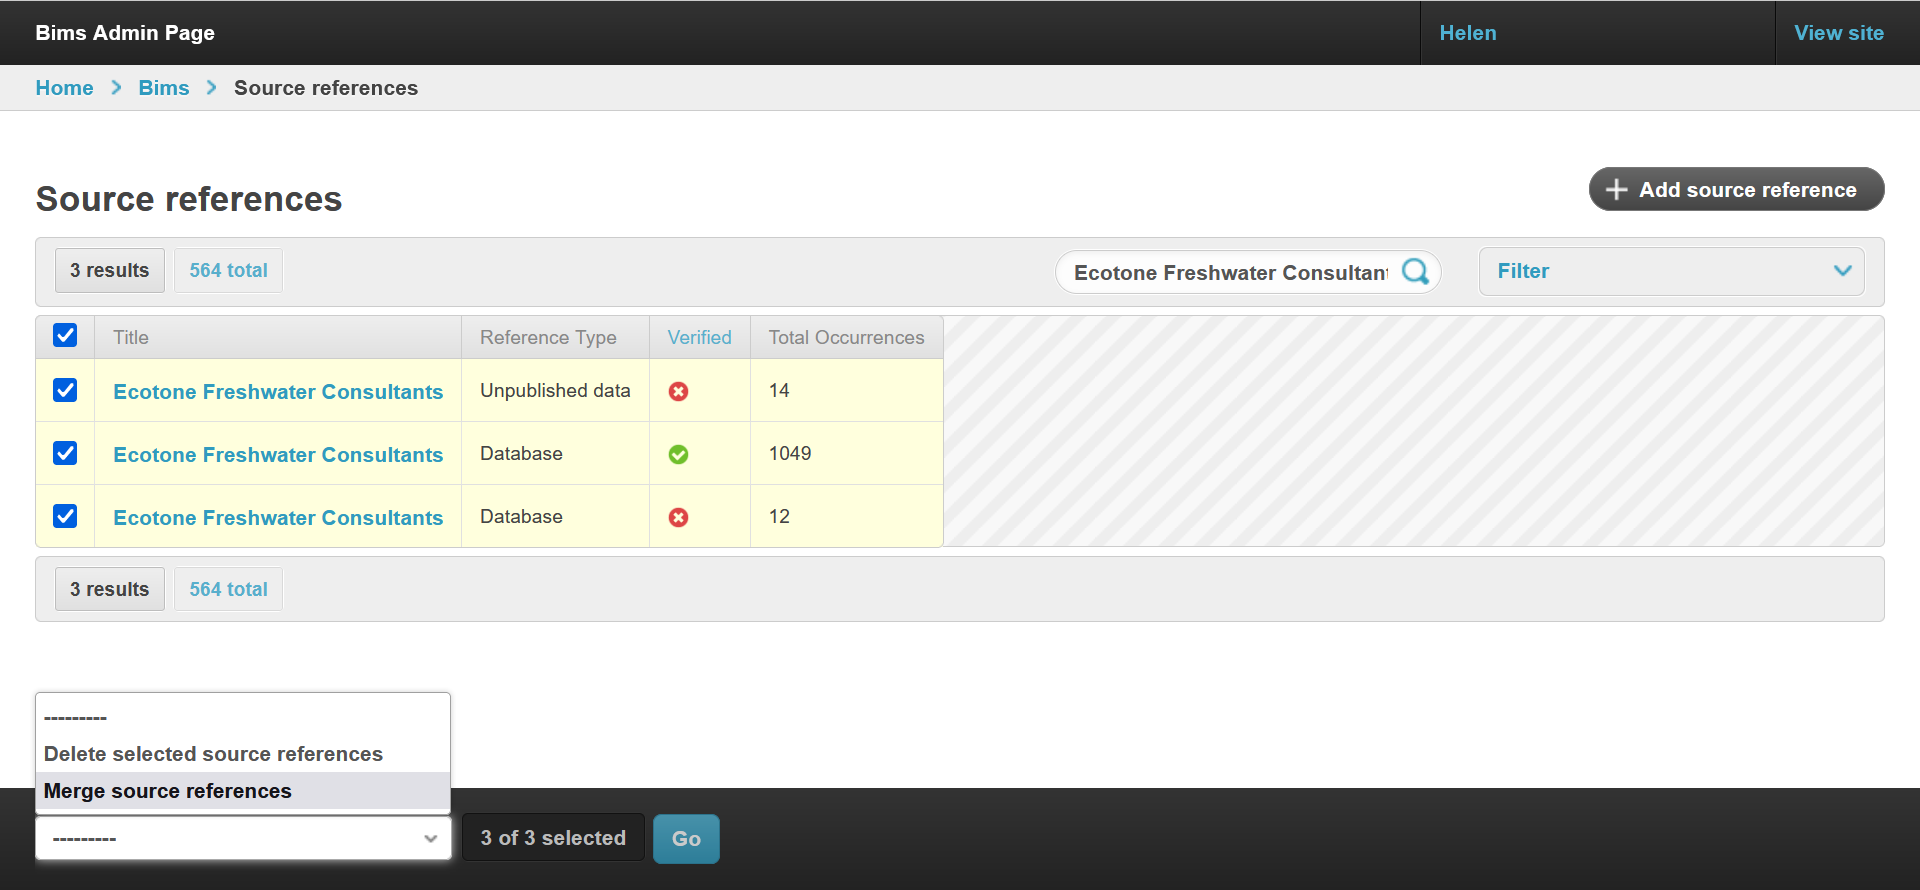Click the plus icon on Add source reference
The width and height of the screenshot is (1920, 890).
pos(1616,189)
